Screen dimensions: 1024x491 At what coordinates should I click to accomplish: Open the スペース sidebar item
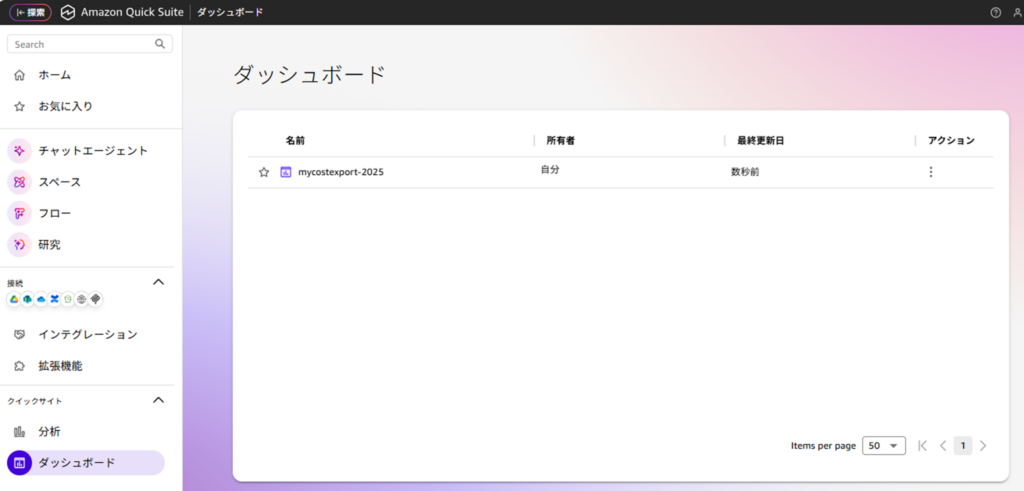(x=59, y=182)
